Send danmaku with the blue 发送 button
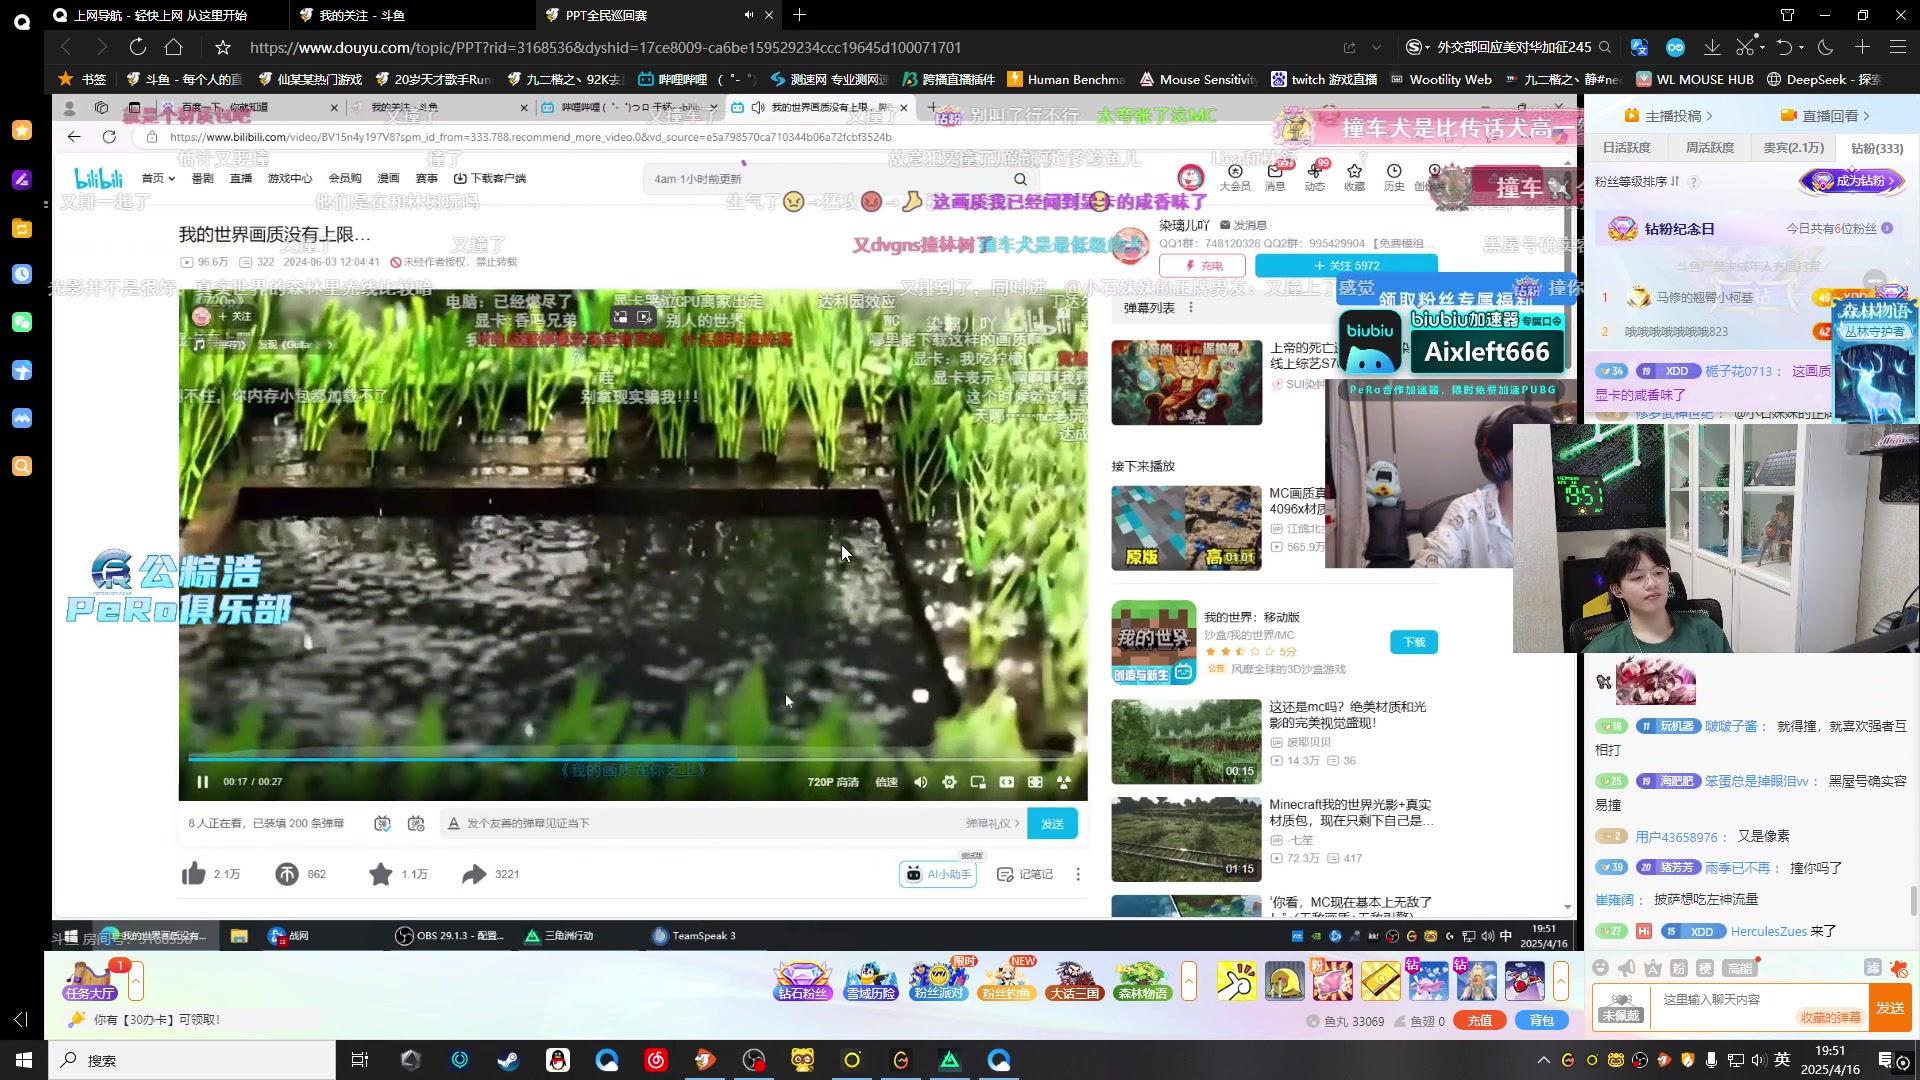Image resolution: width=1920 pixels, height=1080 pixels. (x=1052, y=823)
